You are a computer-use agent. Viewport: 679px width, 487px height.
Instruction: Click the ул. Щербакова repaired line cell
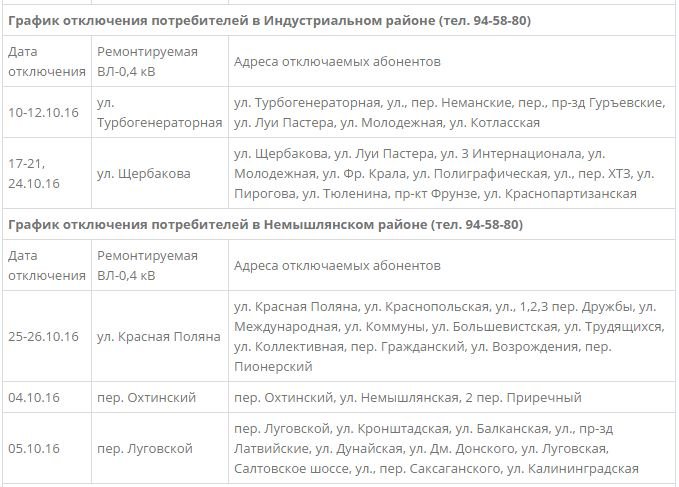point(144,174)
